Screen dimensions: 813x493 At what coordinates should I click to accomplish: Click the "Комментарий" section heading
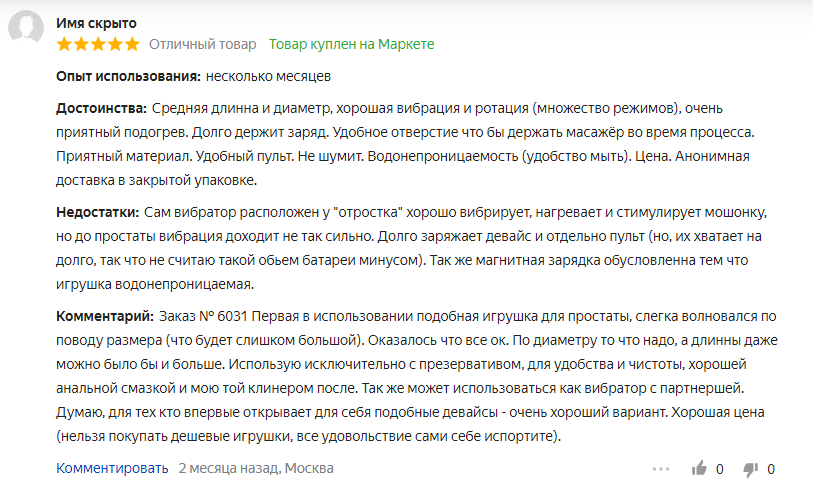point(104,317)
